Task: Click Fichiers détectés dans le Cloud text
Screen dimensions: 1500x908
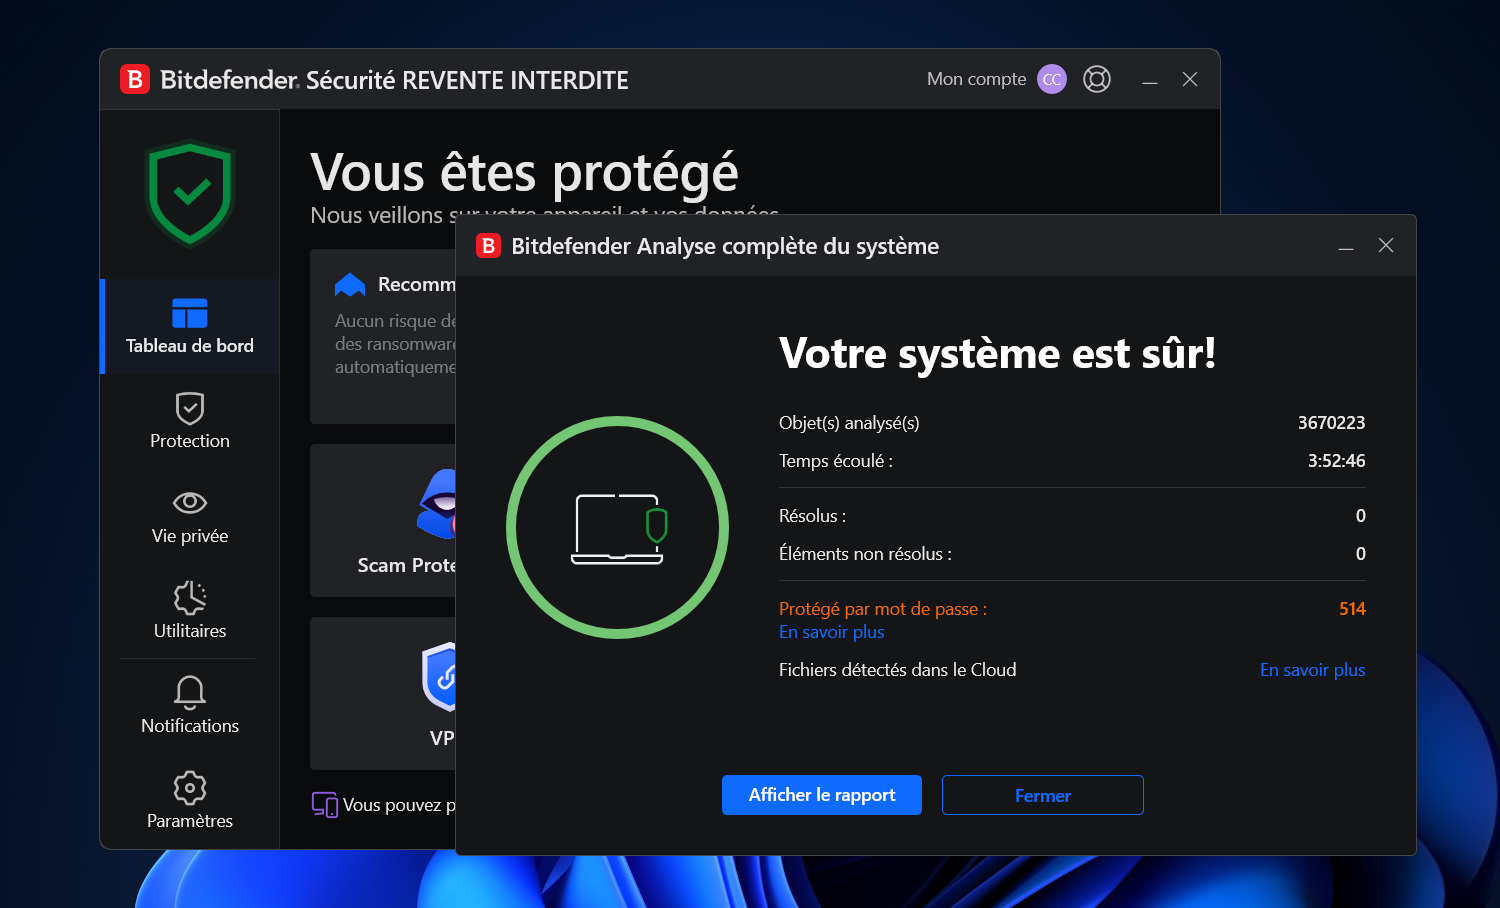Action: click(897, 670)
